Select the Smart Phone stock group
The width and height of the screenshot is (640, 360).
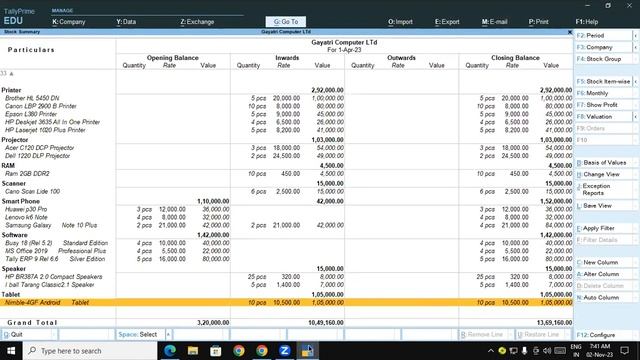pos(21,201)
